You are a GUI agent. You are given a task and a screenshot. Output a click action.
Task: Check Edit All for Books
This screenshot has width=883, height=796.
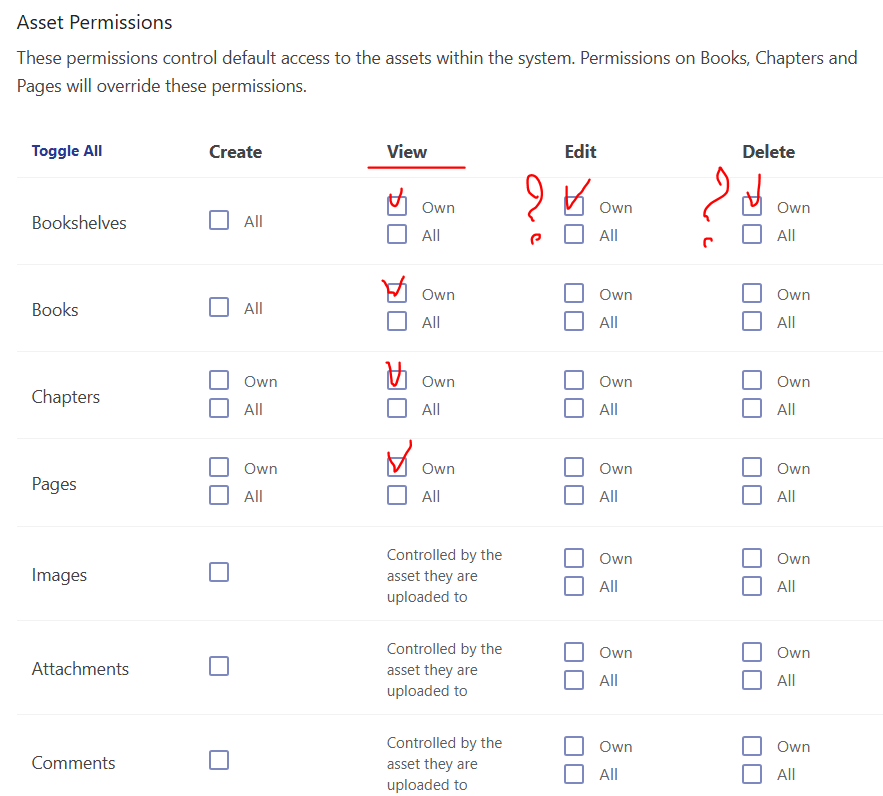(x=574, y=321)
